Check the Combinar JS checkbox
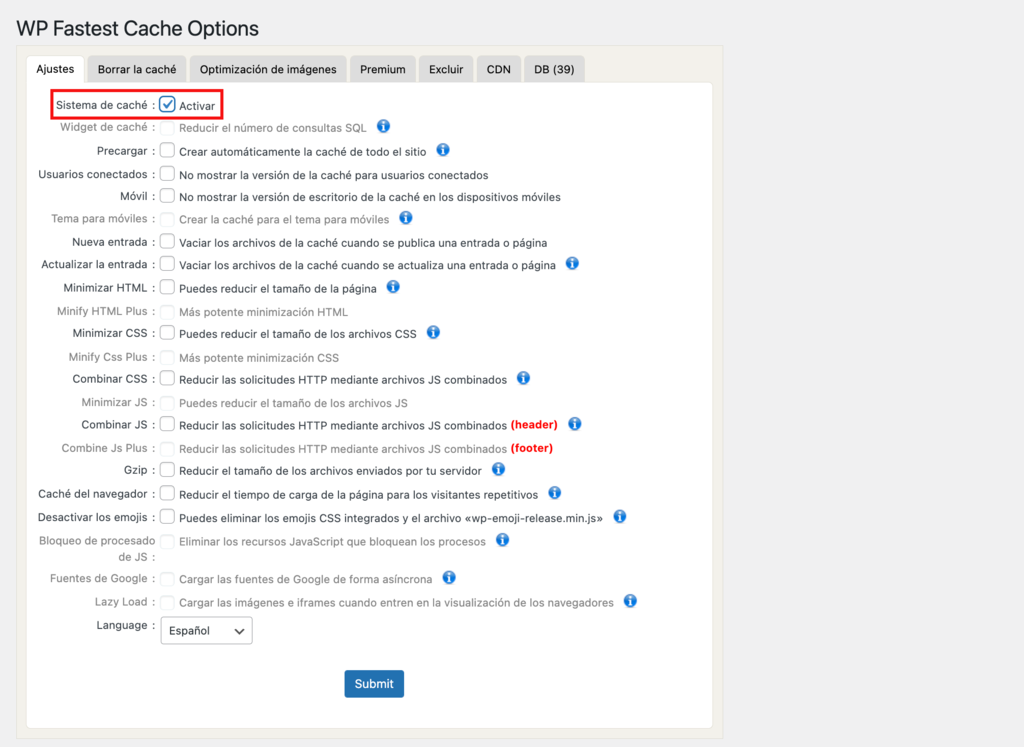Image resolution: width=1024 pixels, height=747 pixels. tap(167, 424)
